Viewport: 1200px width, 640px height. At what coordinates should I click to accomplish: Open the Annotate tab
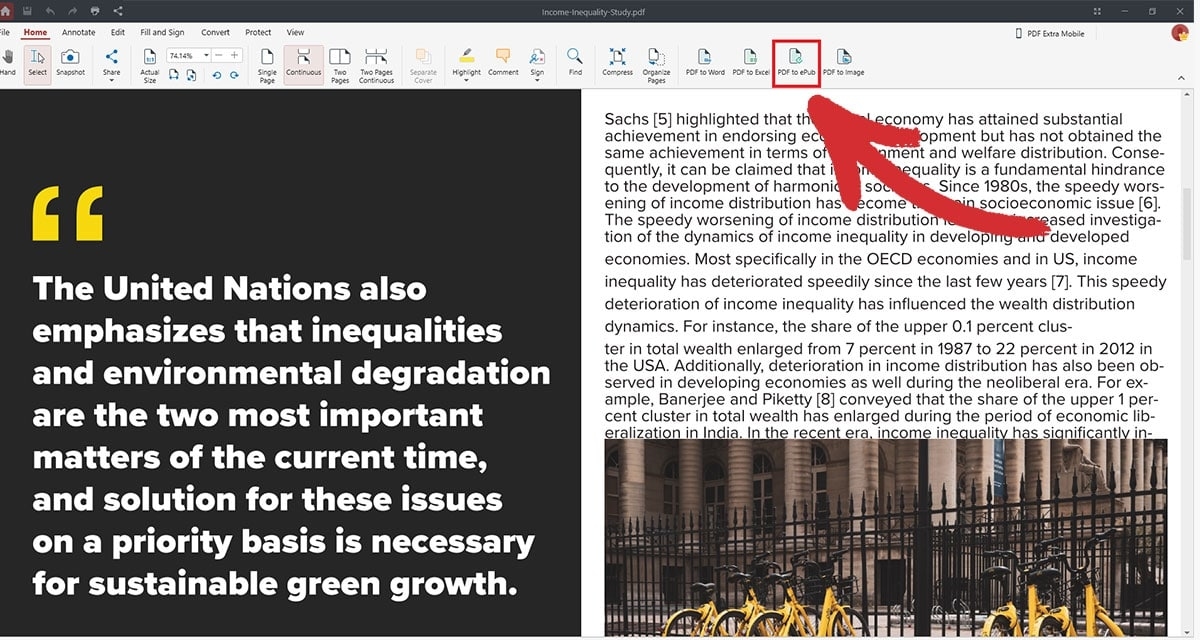[x=79, y=32]
